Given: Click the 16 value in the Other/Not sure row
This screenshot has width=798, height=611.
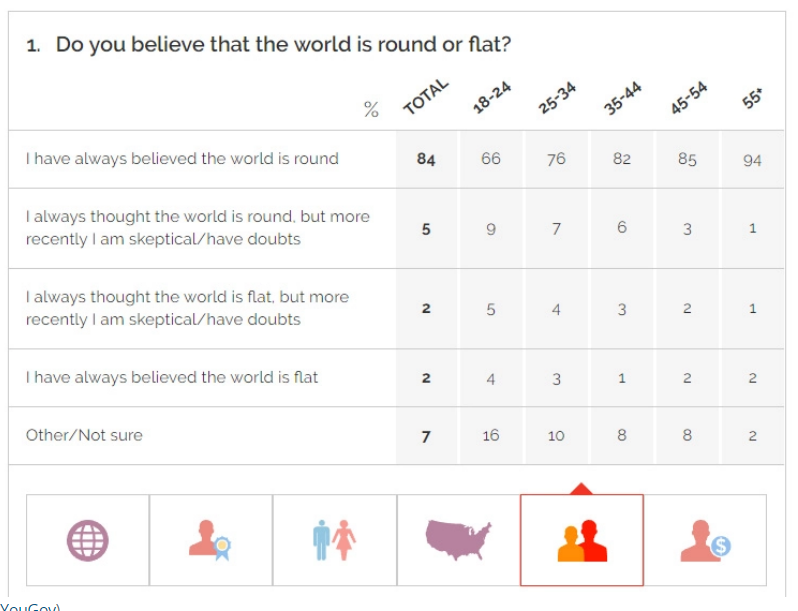Looking at the screenshot, I should (x=491, y=435).
